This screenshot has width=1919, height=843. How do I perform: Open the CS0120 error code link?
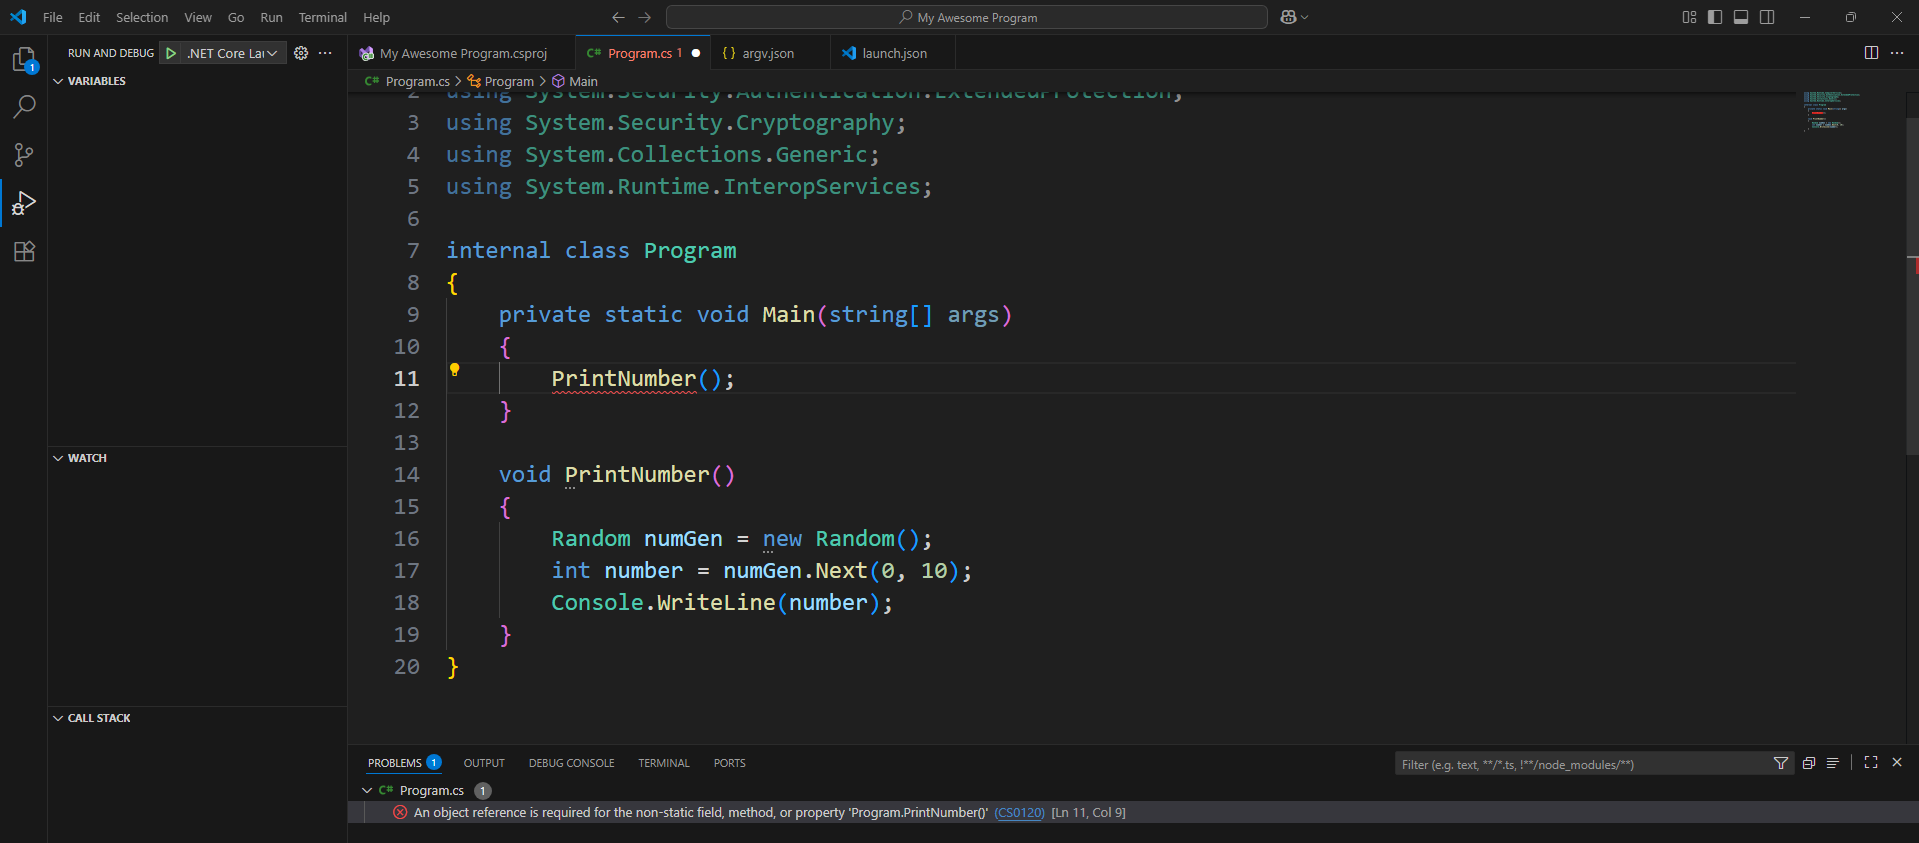click(x=1019, y=812)
